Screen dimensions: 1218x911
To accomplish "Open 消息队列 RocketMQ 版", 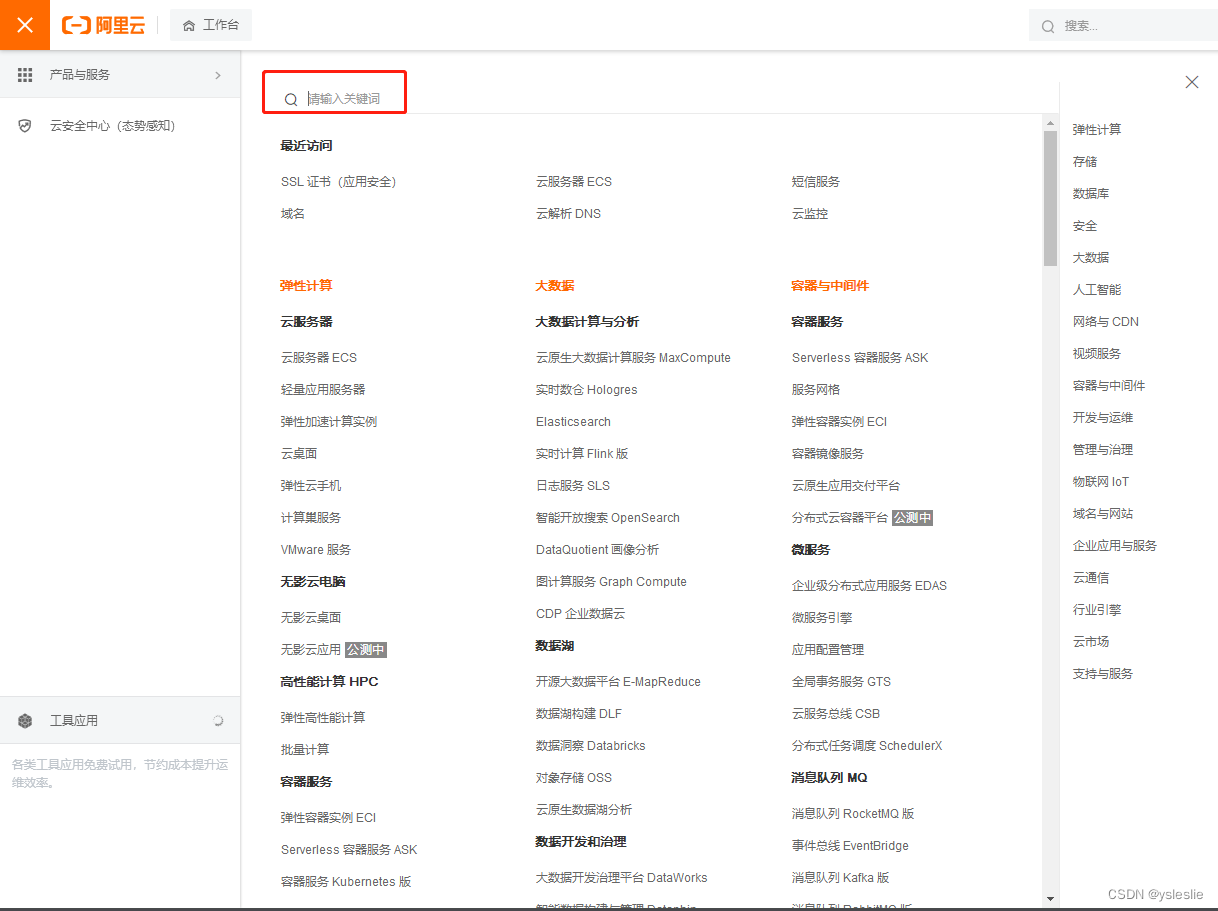I will pyautogui.click(x=853, y=814).
